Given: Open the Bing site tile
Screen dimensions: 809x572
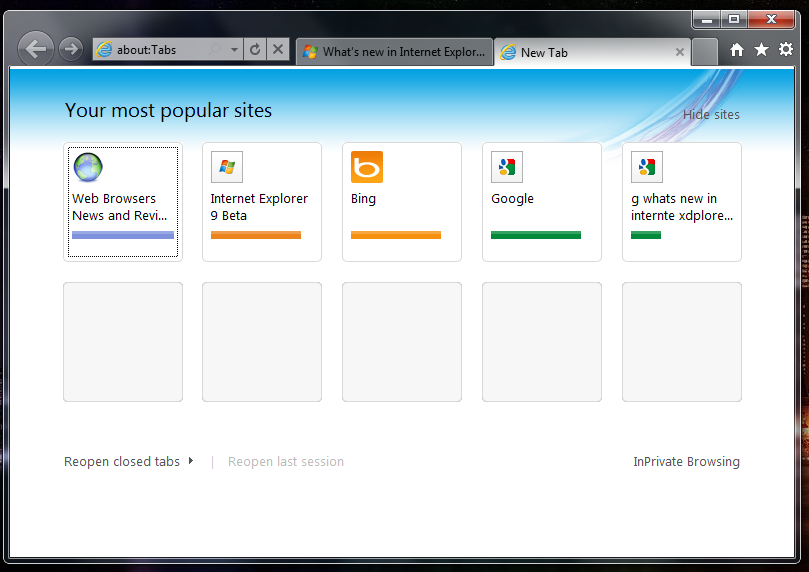Looking at the screenshot, I should 401,202.
